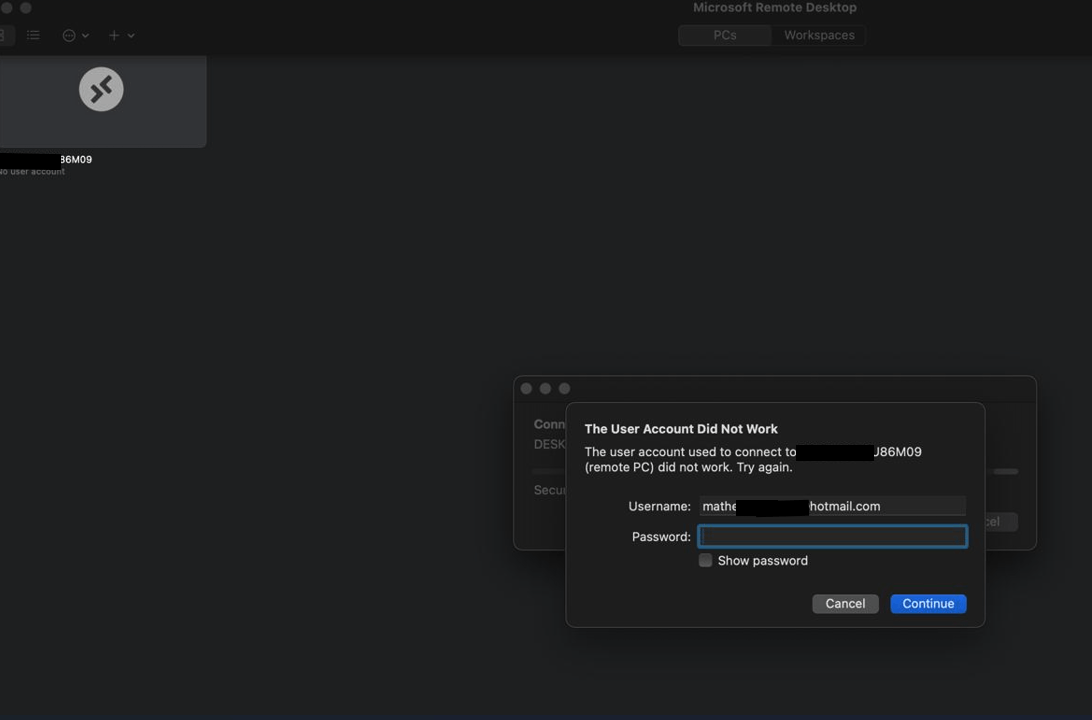Click the 'No user account' label
This screenshot has width=1092, height=720.
pyautogui.click(x=32, y=172)
